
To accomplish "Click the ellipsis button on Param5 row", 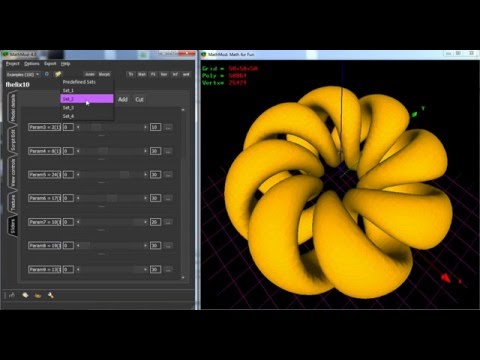I will (x=168, y=174).
